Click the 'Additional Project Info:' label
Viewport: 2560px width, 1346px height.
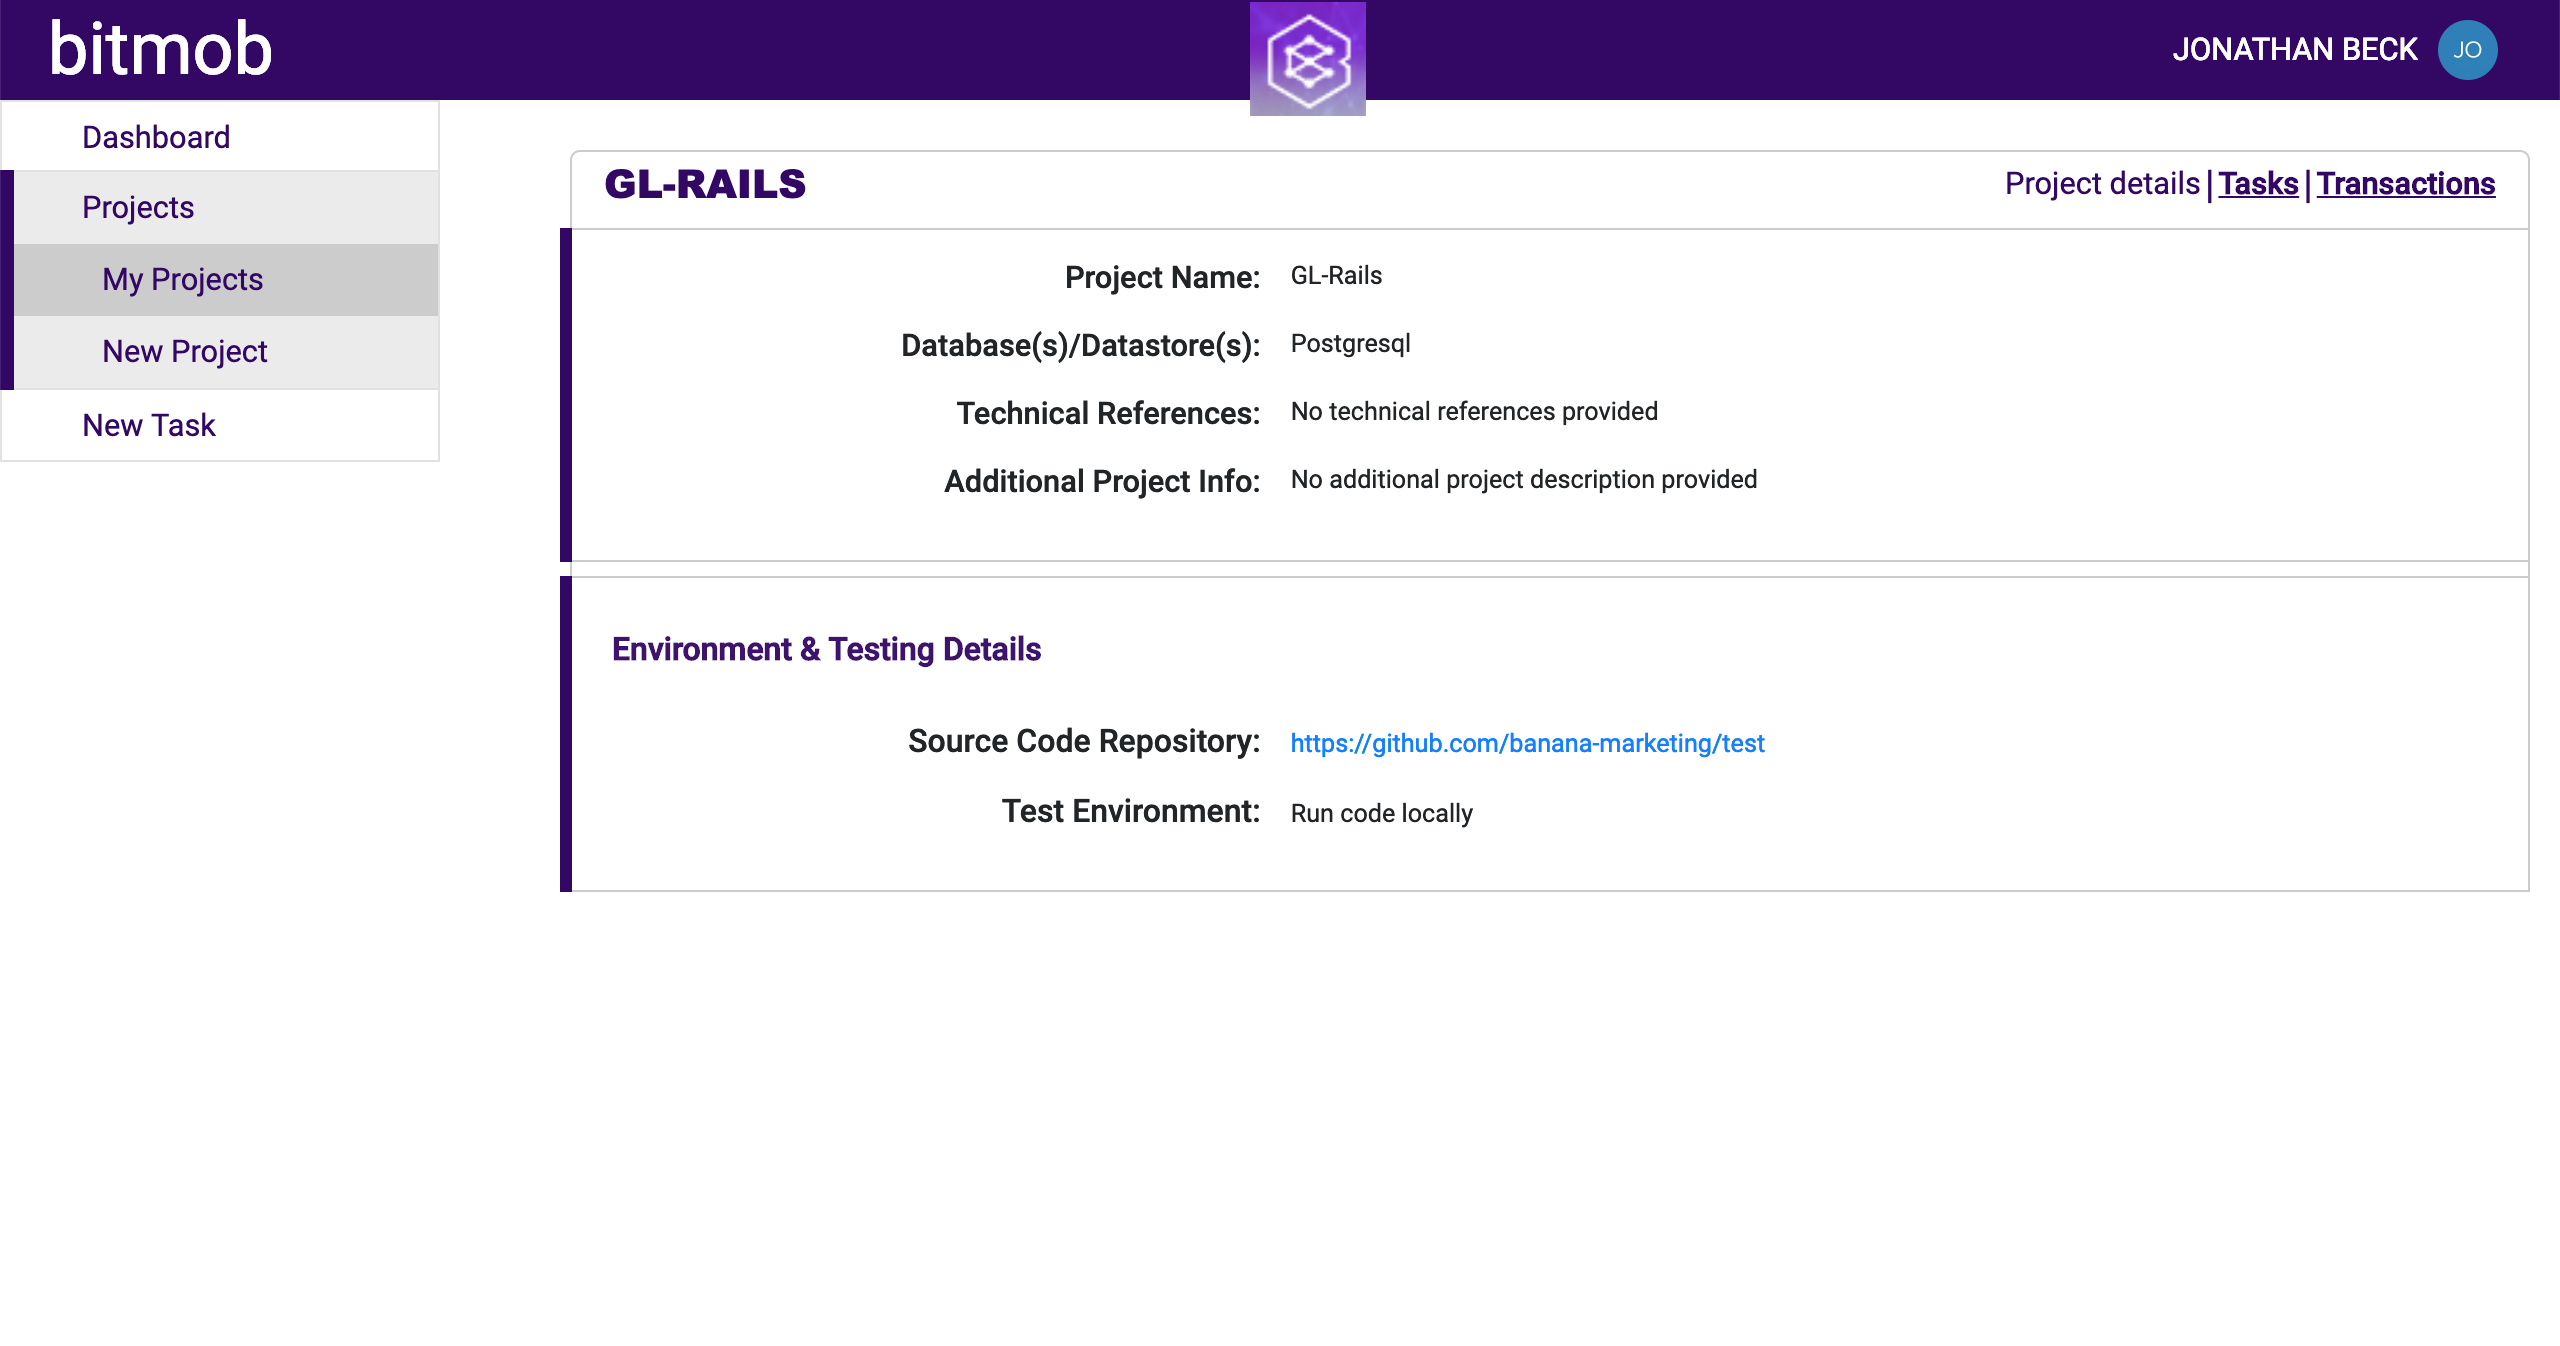[x=1102, y=481]
